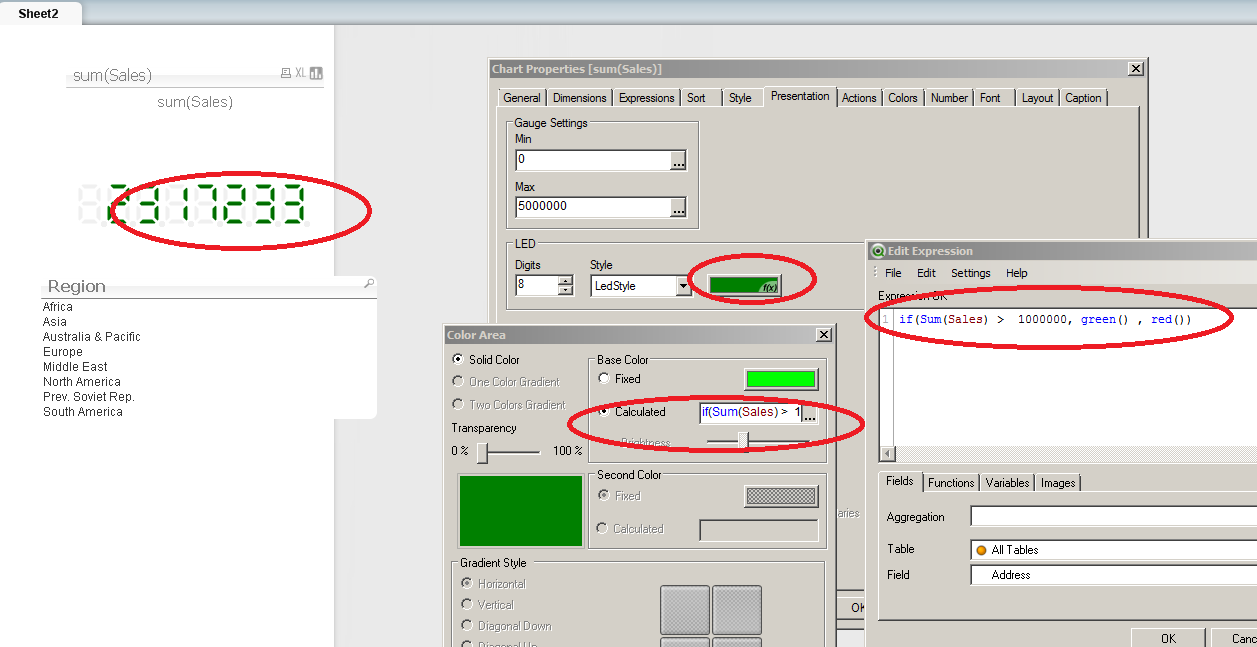This screenshot has width=1257, height=647.
Task: Click the Max field containing 5000000
Action: 593,208
